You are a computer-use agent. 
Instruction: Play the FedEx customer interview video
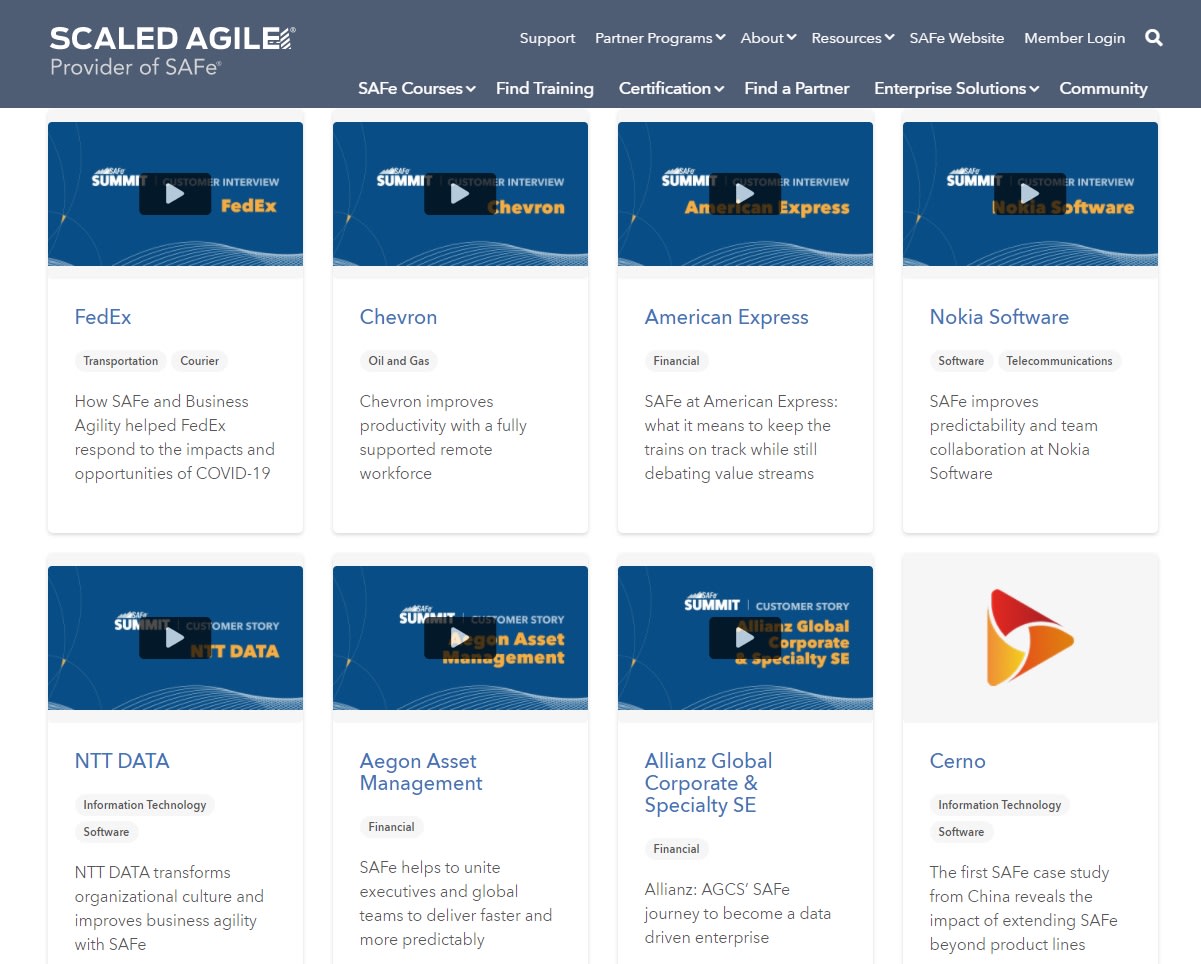[x=175, y=194]
